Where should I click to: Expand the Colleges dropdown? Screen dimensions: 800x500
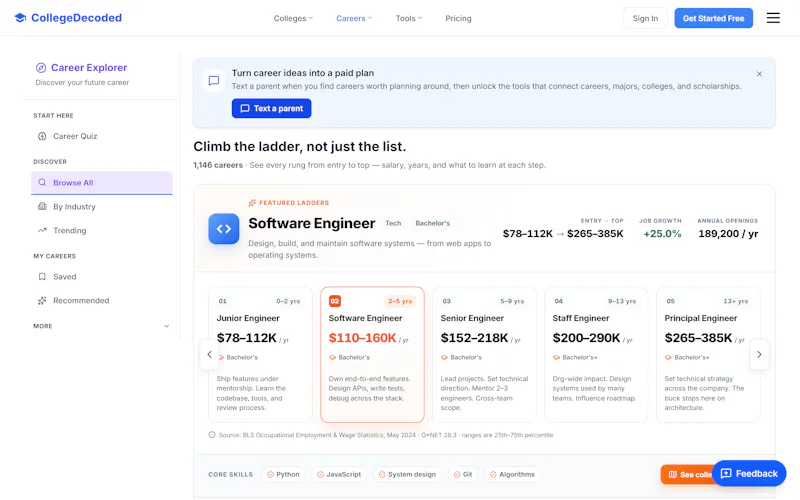(293, 18)
